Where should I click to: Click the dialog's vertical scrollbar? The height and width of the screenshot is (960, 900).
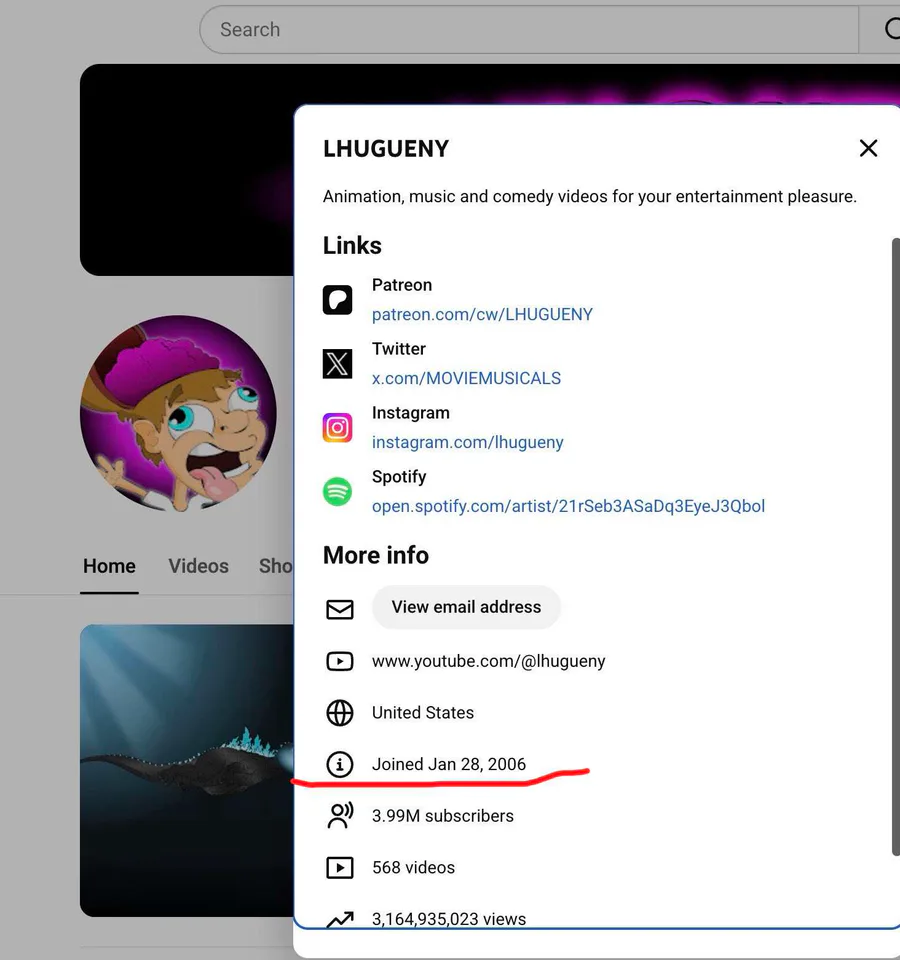click(896, 547)
